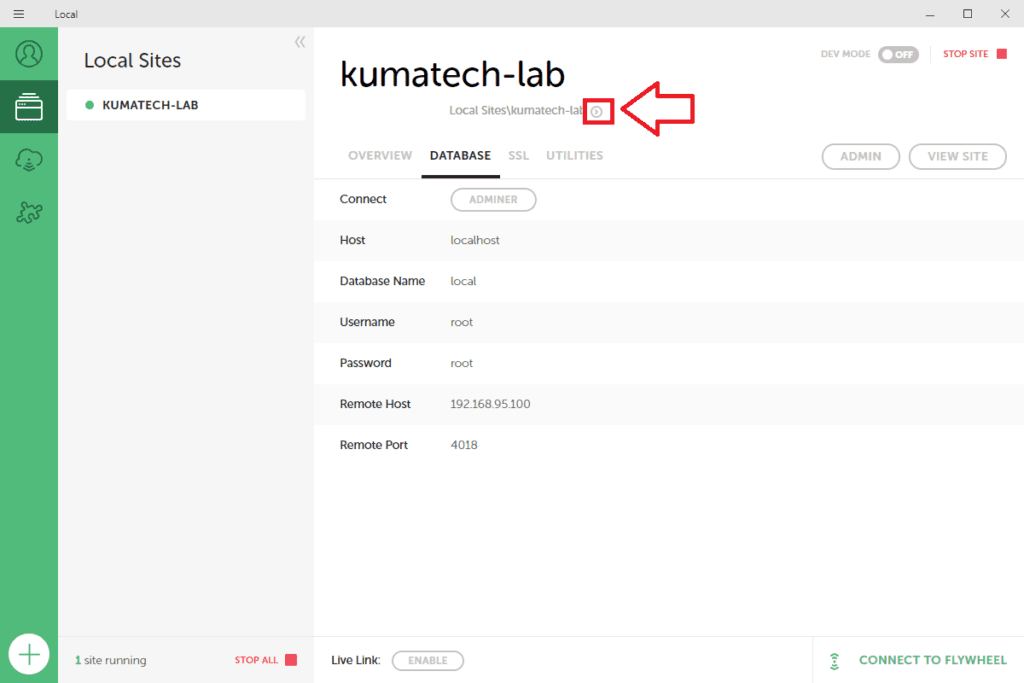Screen dimensions: 1024x683
Task: Open the user account avatar
Action: [29, 54]
